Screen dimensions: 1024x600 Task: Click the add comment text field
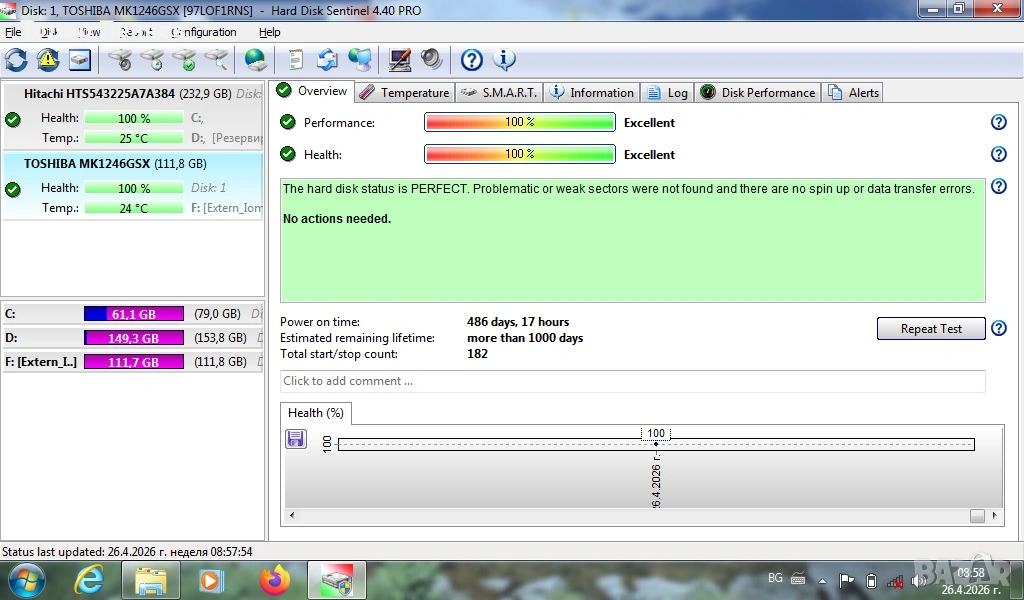(x=632, y=381)
